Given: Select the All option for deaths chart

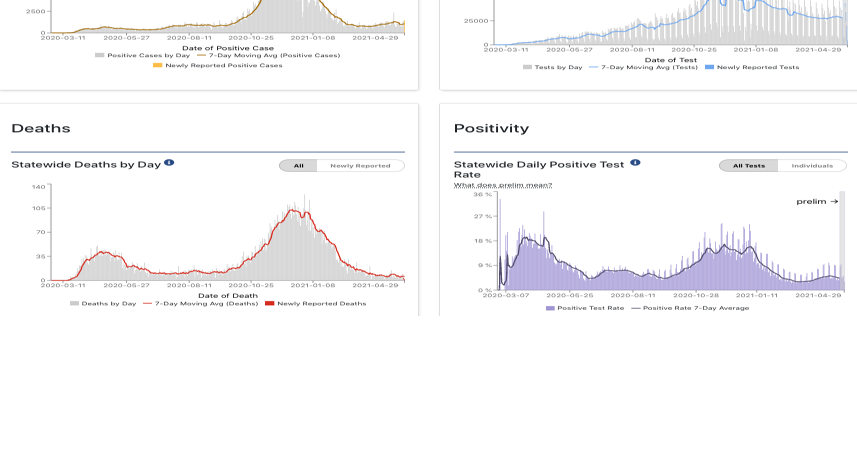Looking at the screenshot, I should click(x=298, y=165).
